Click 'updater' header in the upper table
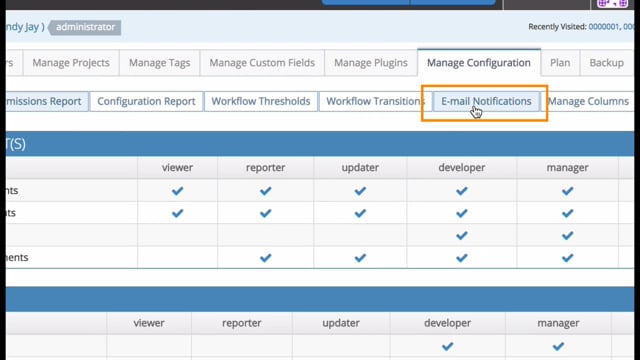This screenshot has width=640, height=360. pyautogui.click(x=360, y=168)
